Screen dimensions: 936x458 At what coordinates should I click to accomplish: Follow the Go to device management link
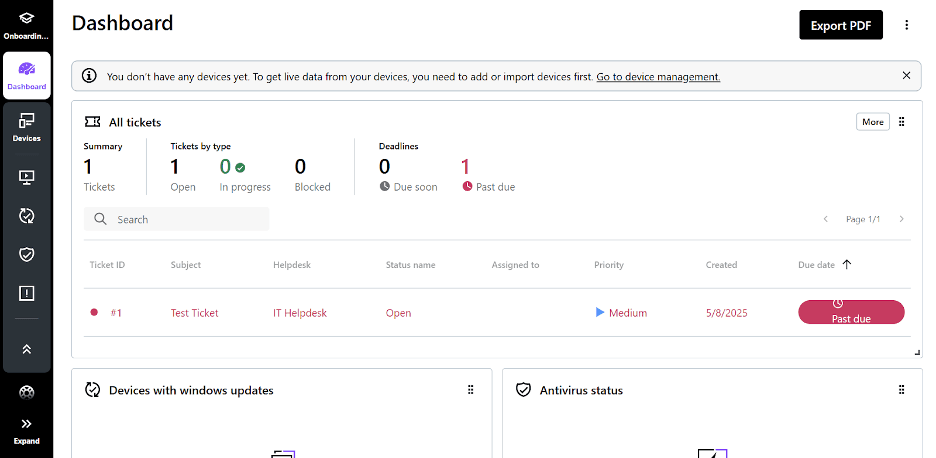(658, 76)
